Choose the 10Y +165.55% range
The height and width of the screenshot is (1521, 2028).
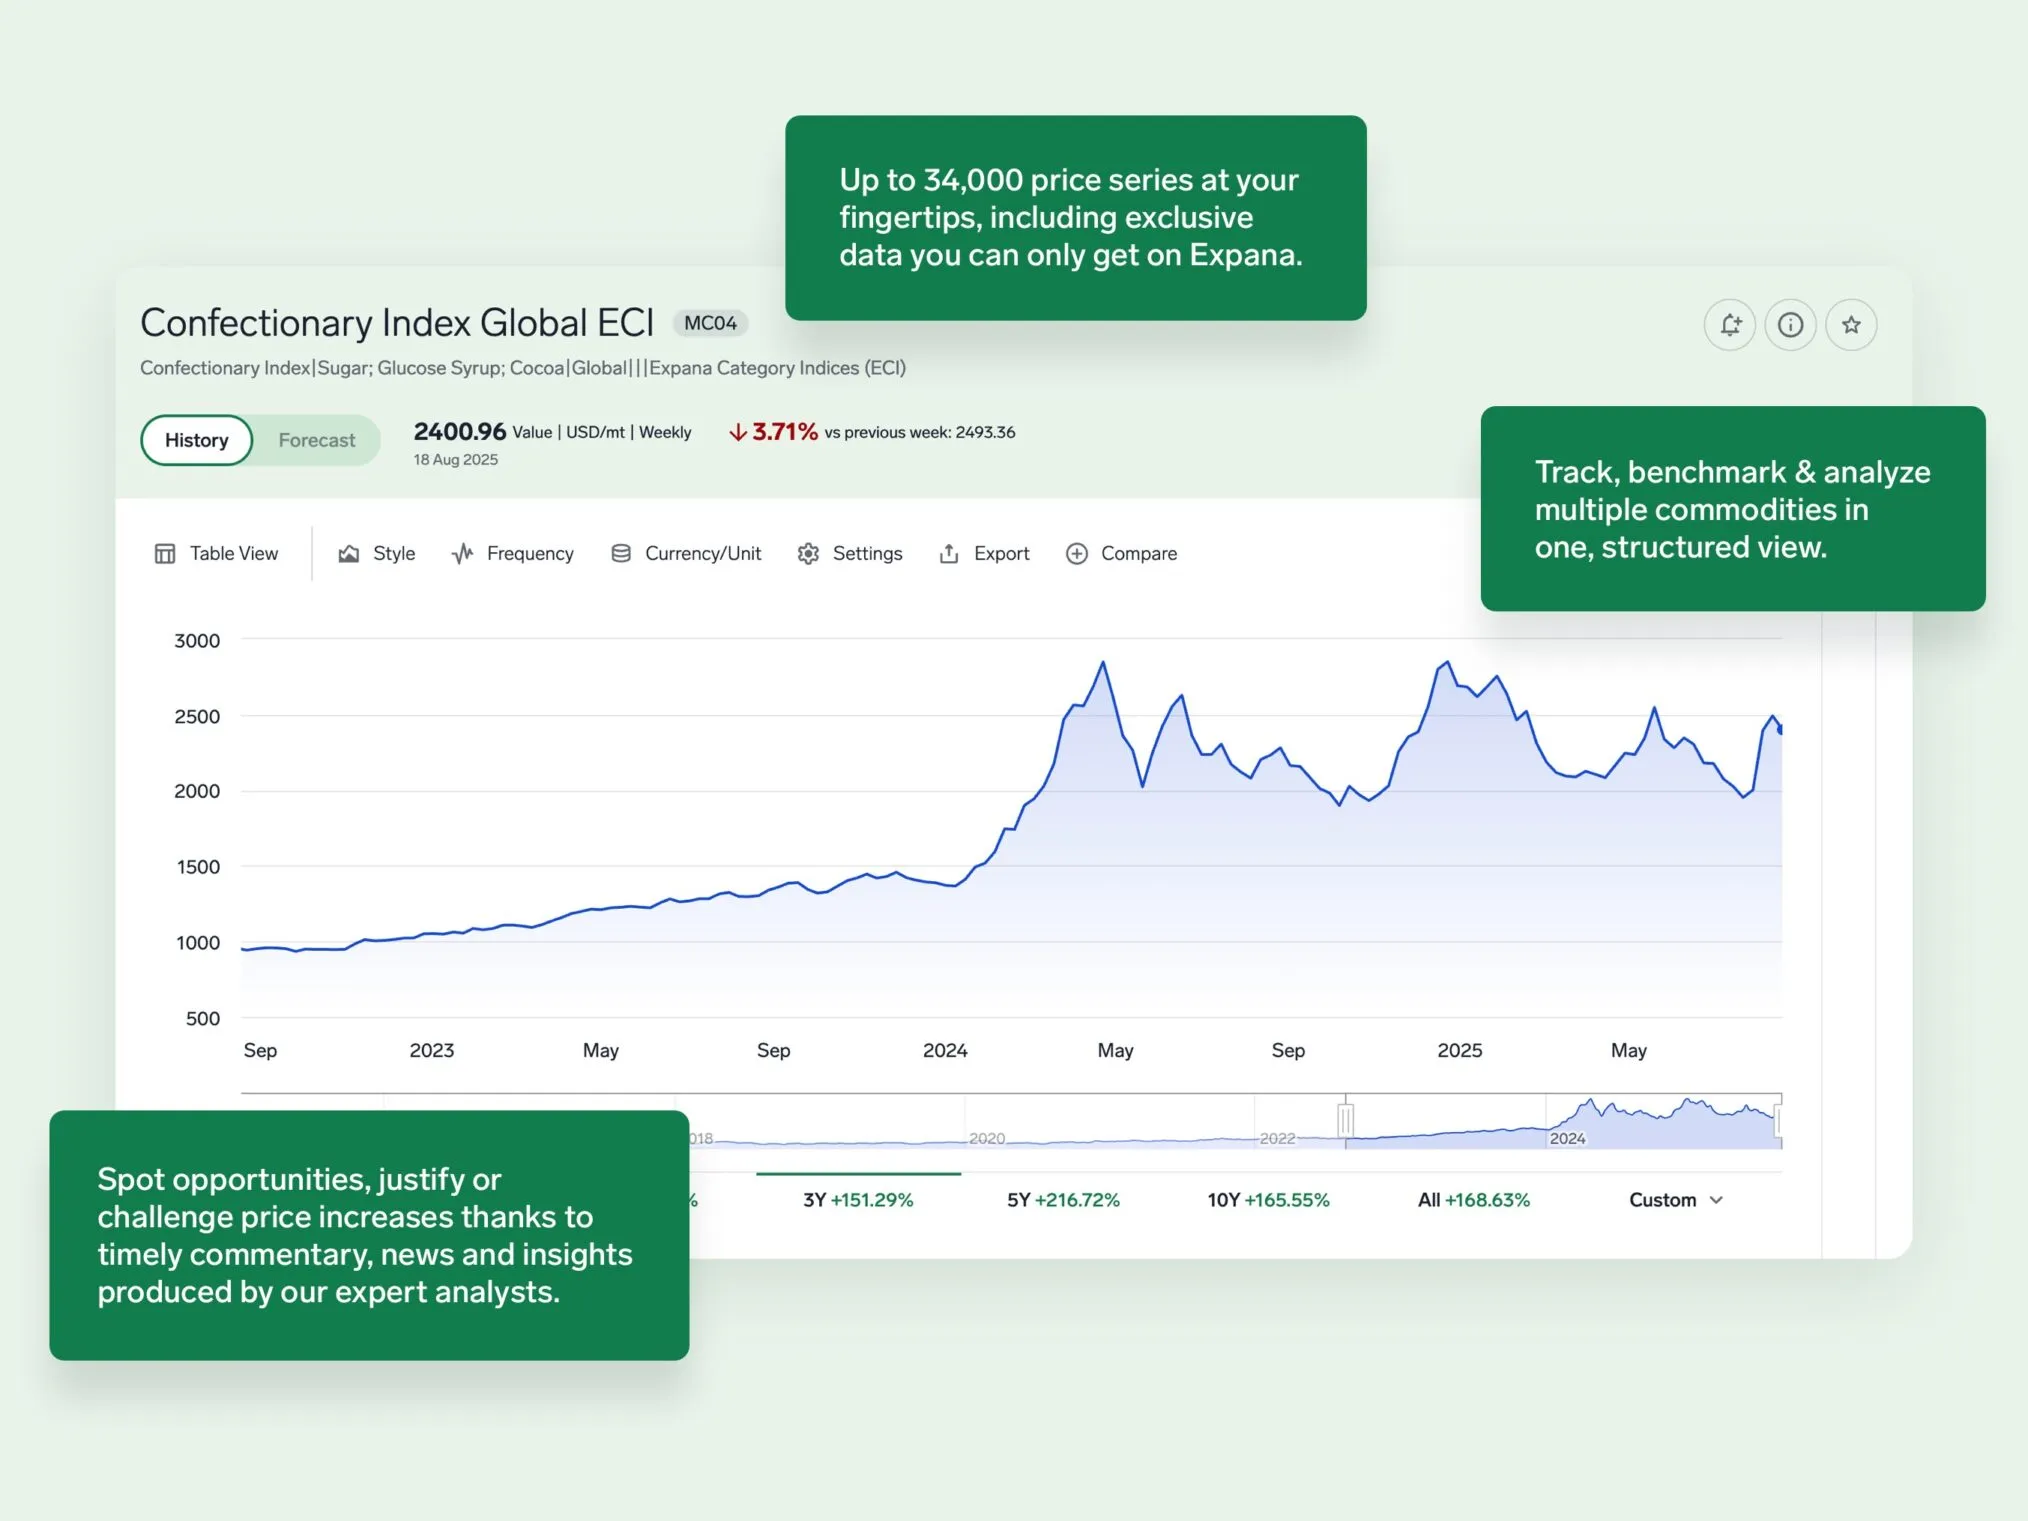click(1268, 1200)
